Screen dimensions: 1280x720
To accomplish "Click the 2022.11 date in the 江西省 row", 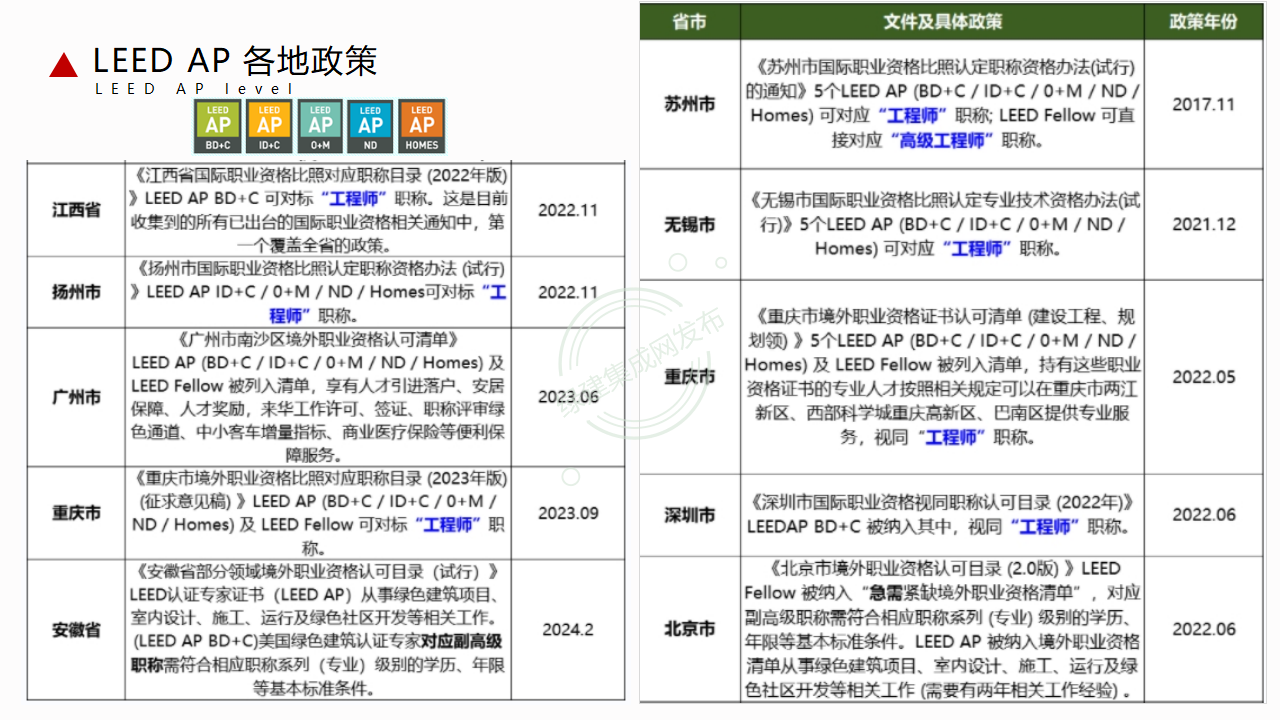I will click(x=568, y=211).
